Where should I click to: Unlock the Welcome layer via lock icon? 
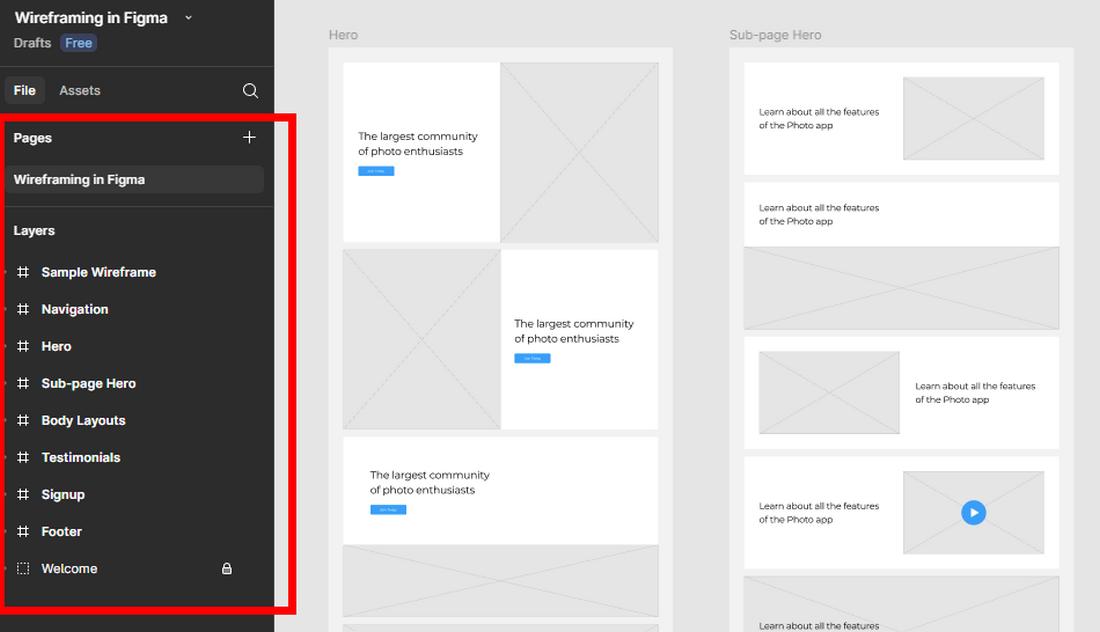click(227, 569)
